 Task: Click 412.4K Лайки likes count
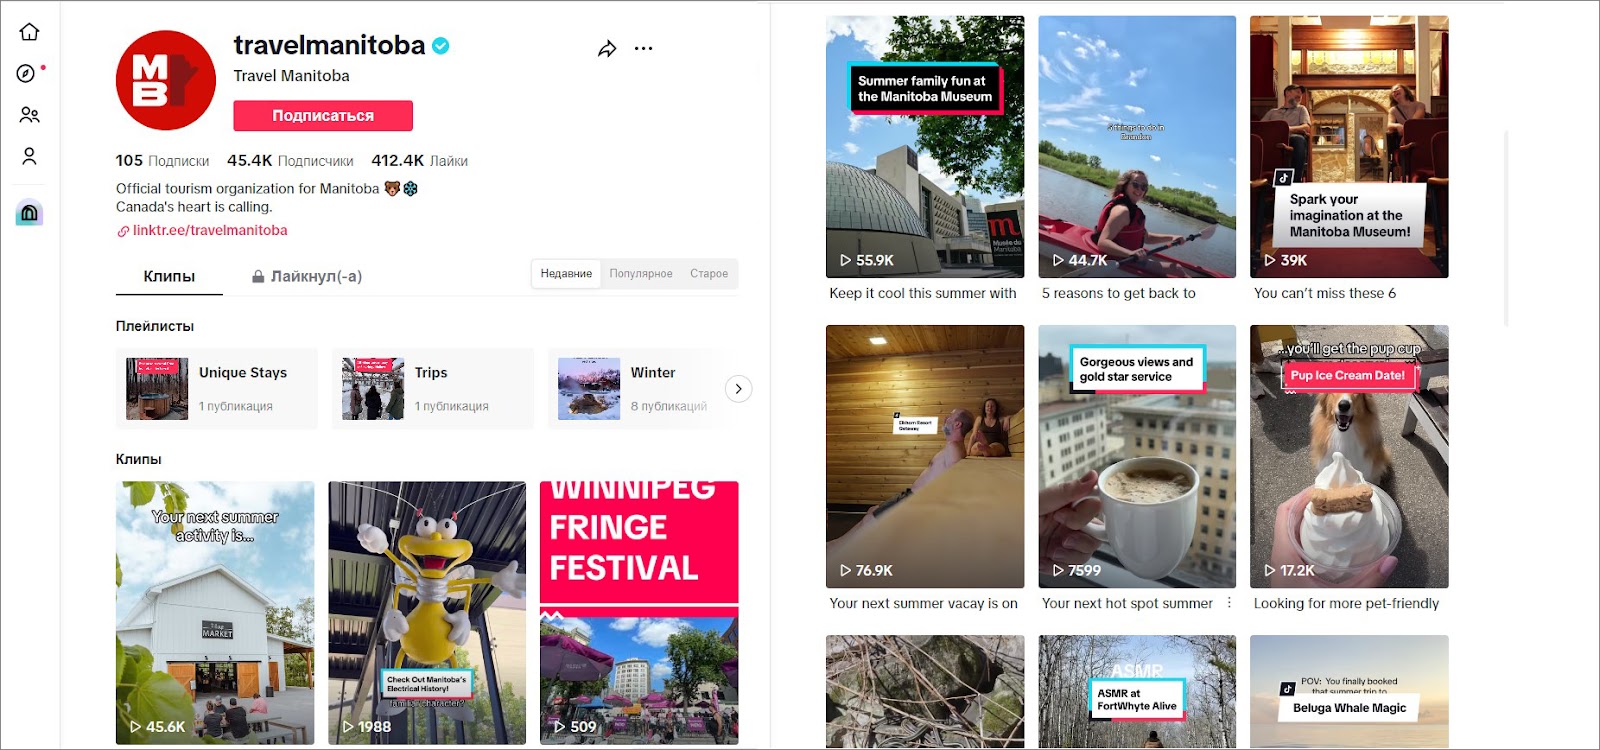coord(419,160)
